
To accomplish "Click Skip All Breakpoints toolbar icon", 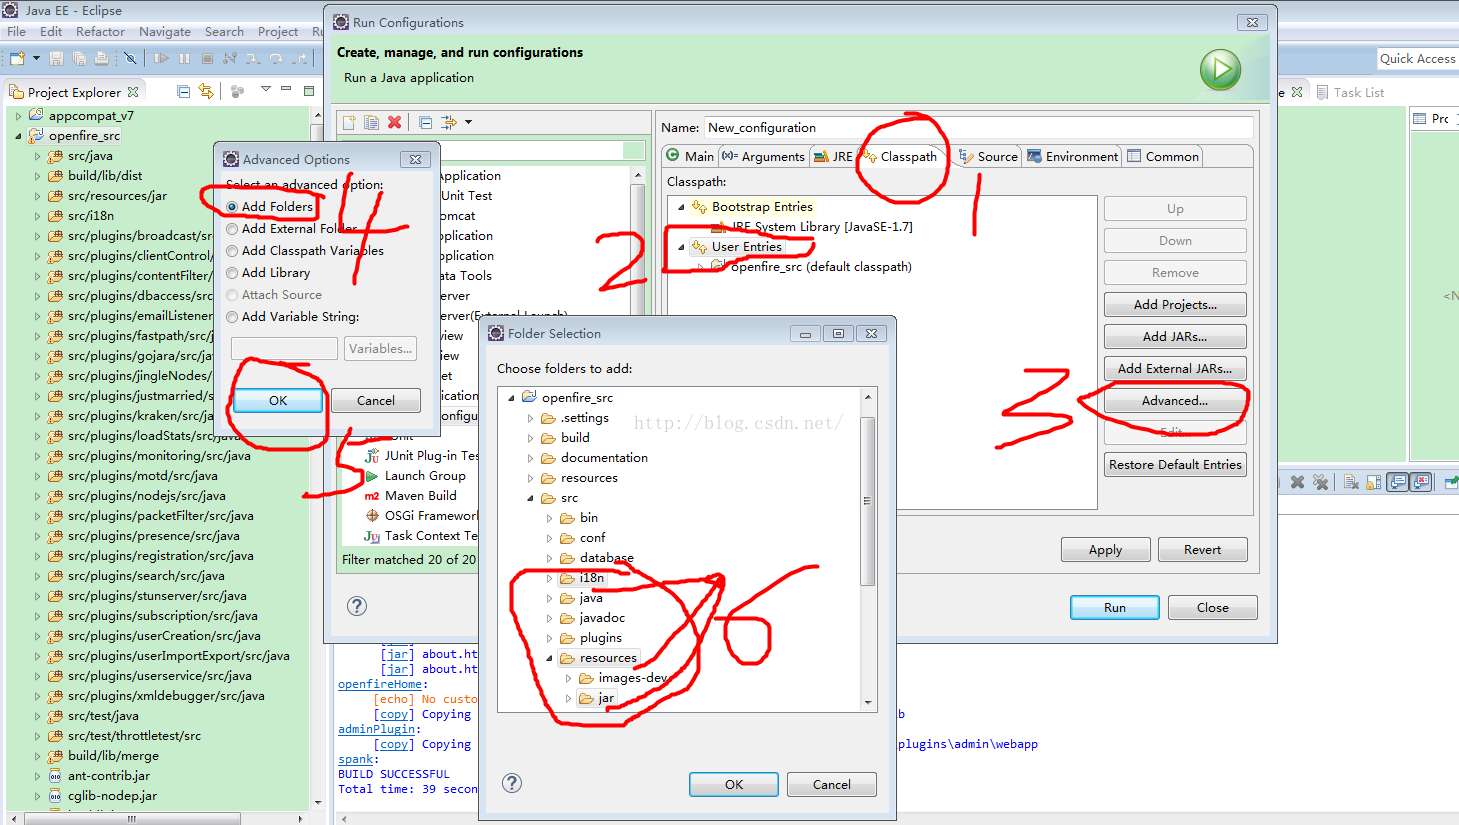I will coord(130,58).
